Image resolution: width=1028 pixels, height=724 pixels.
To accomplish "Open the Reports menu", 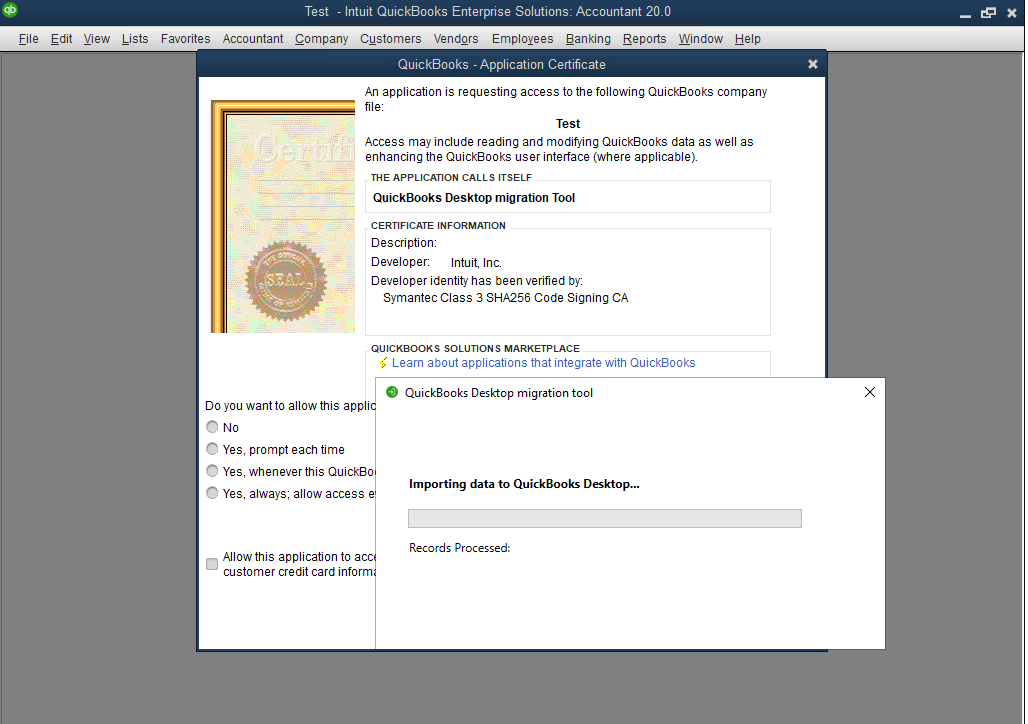I will point(644,39).
